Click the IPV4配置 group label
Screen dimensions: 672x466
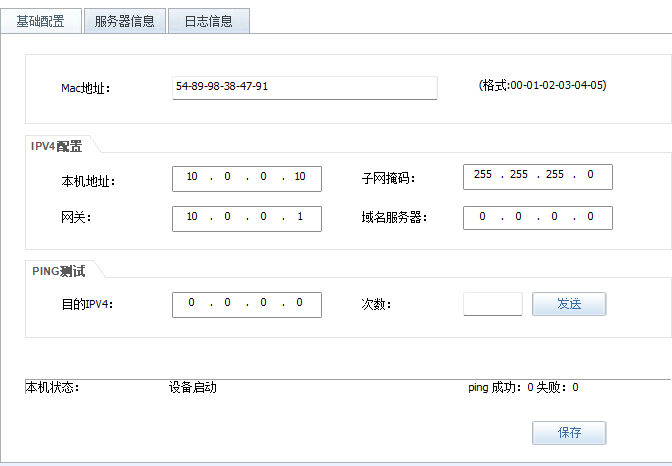pos(56,146)
